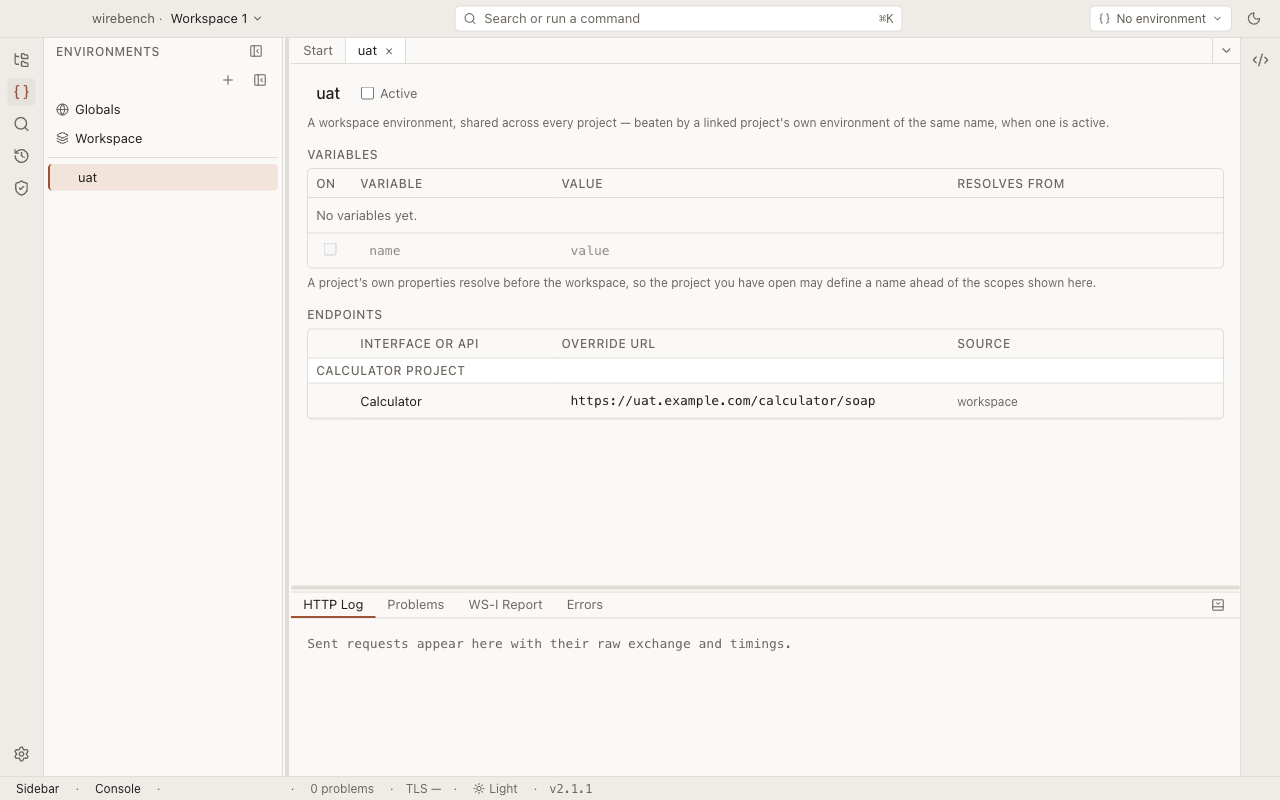
Task: Click the variable name input field
Action: pyautogui.click(x=458, y=251)
